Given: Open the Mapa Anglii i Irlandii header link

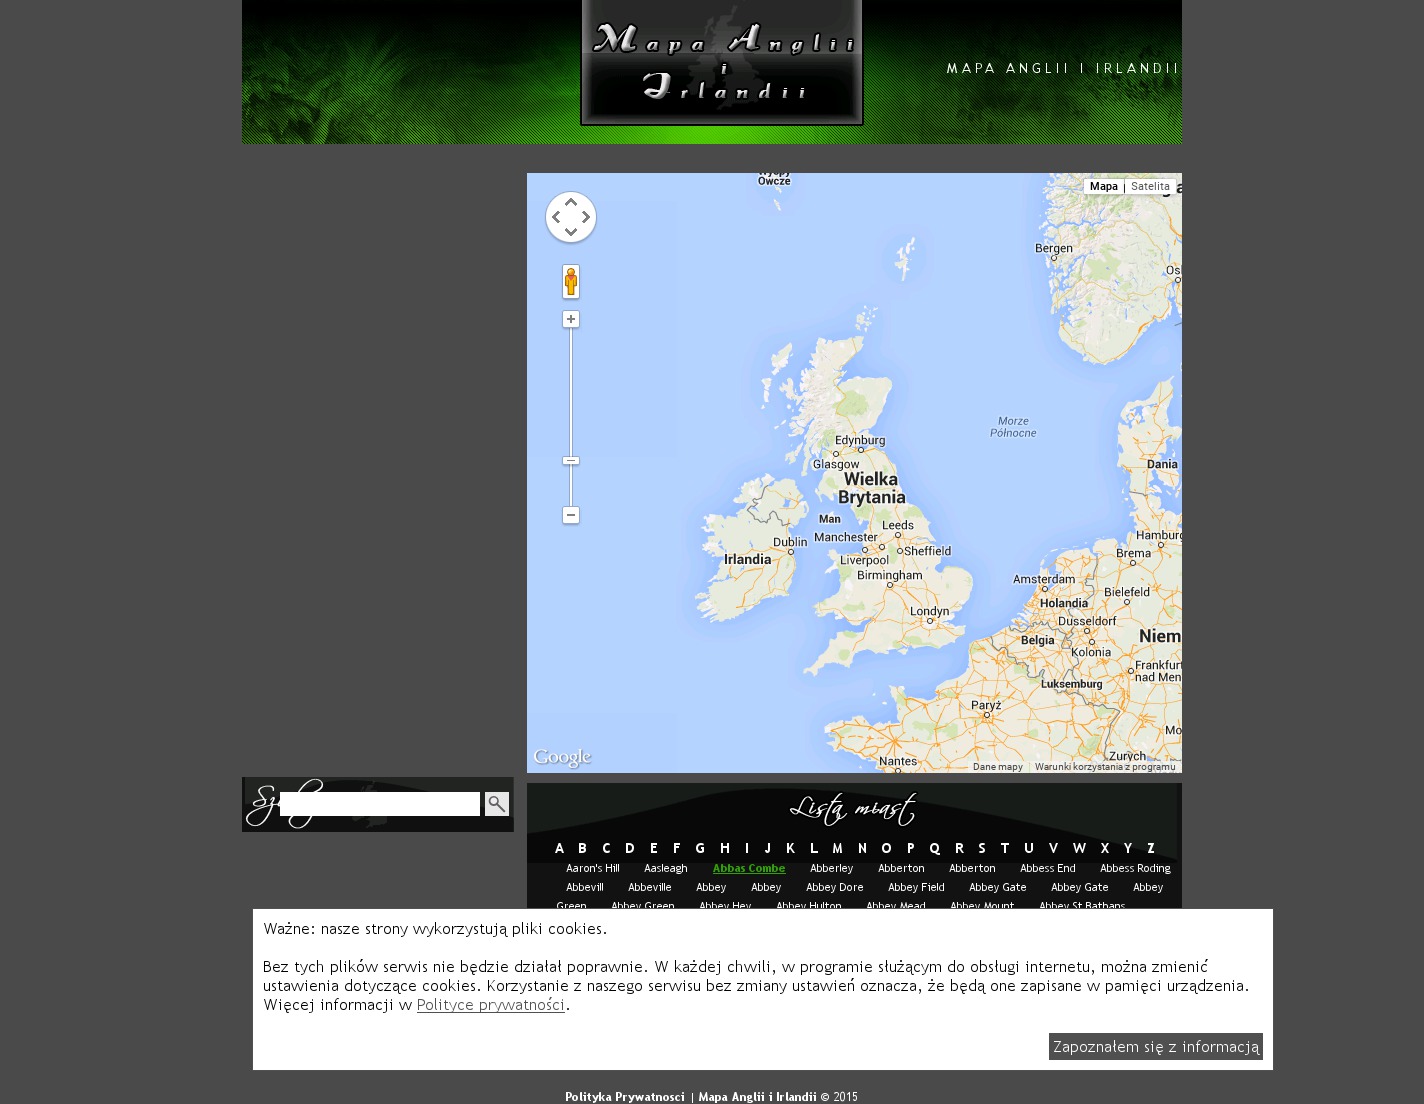Looking at the screenshot, I should [x=1062, y=68].
